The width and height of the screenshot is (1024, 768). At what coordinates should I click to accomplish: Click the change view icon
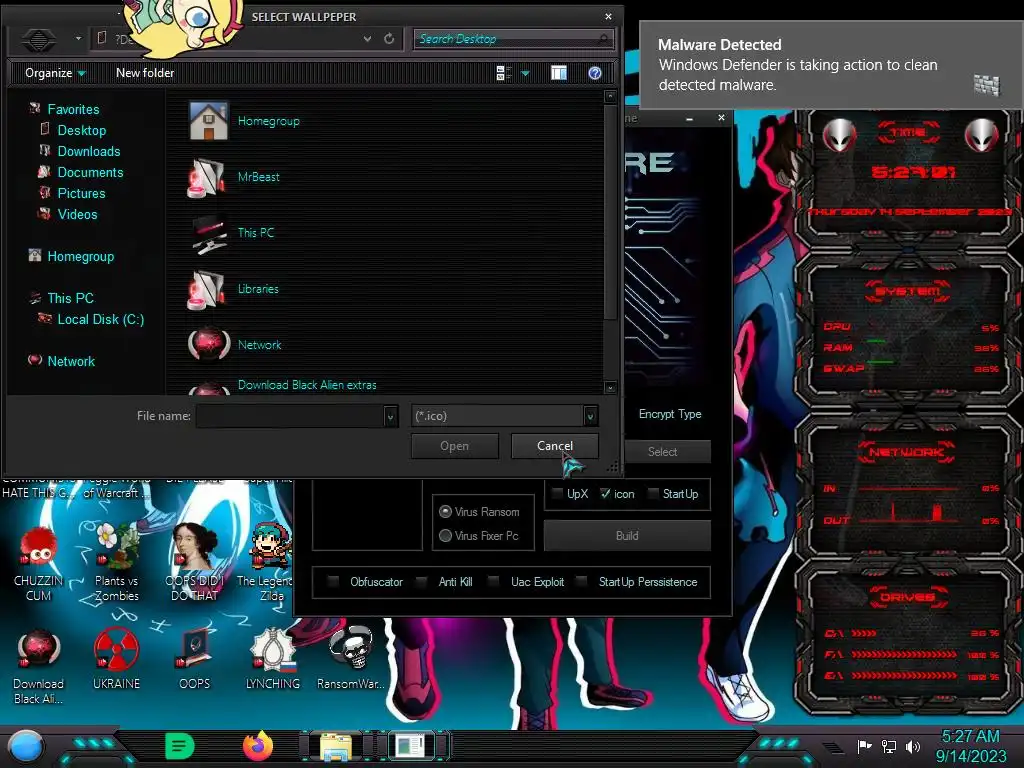504,73
